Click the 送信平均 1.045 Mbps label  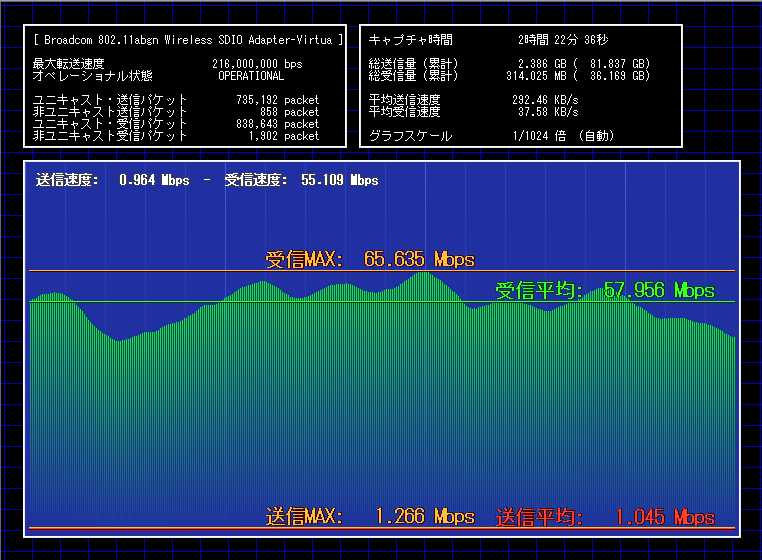tap(605, 517)
